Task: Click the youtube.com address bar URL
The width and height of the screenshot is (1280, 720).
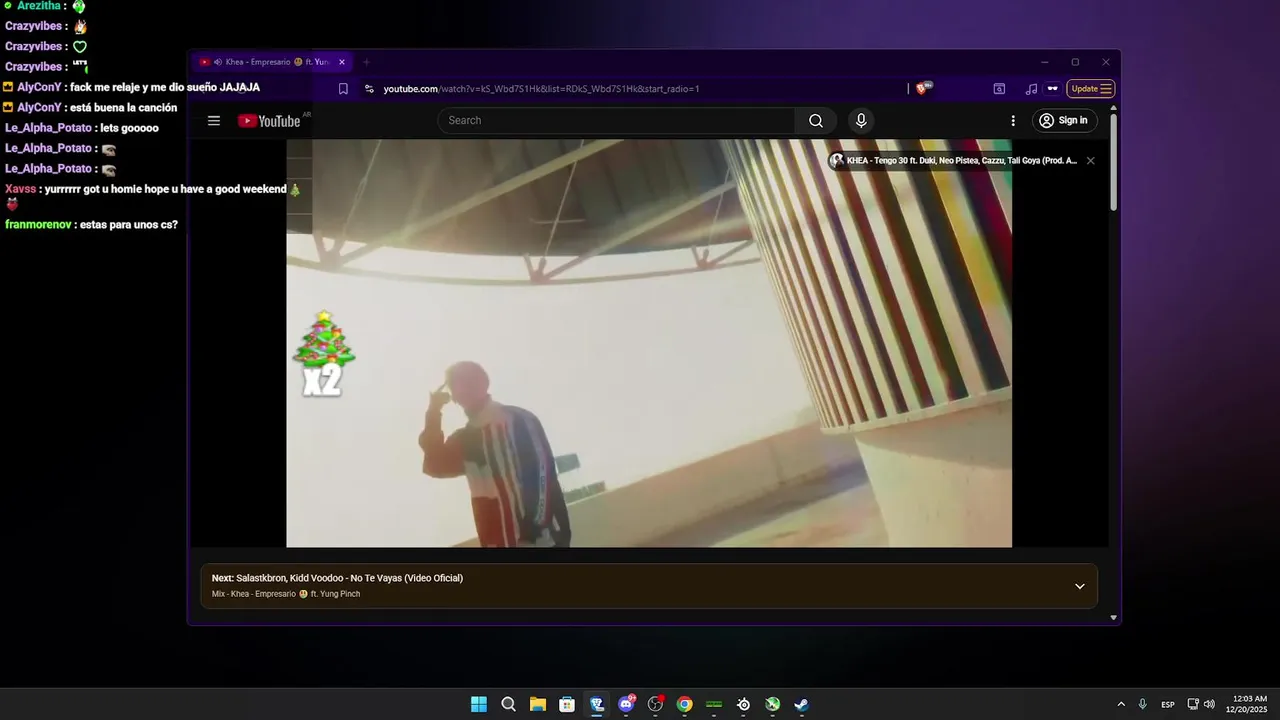Action: click(x=541, y=89)
